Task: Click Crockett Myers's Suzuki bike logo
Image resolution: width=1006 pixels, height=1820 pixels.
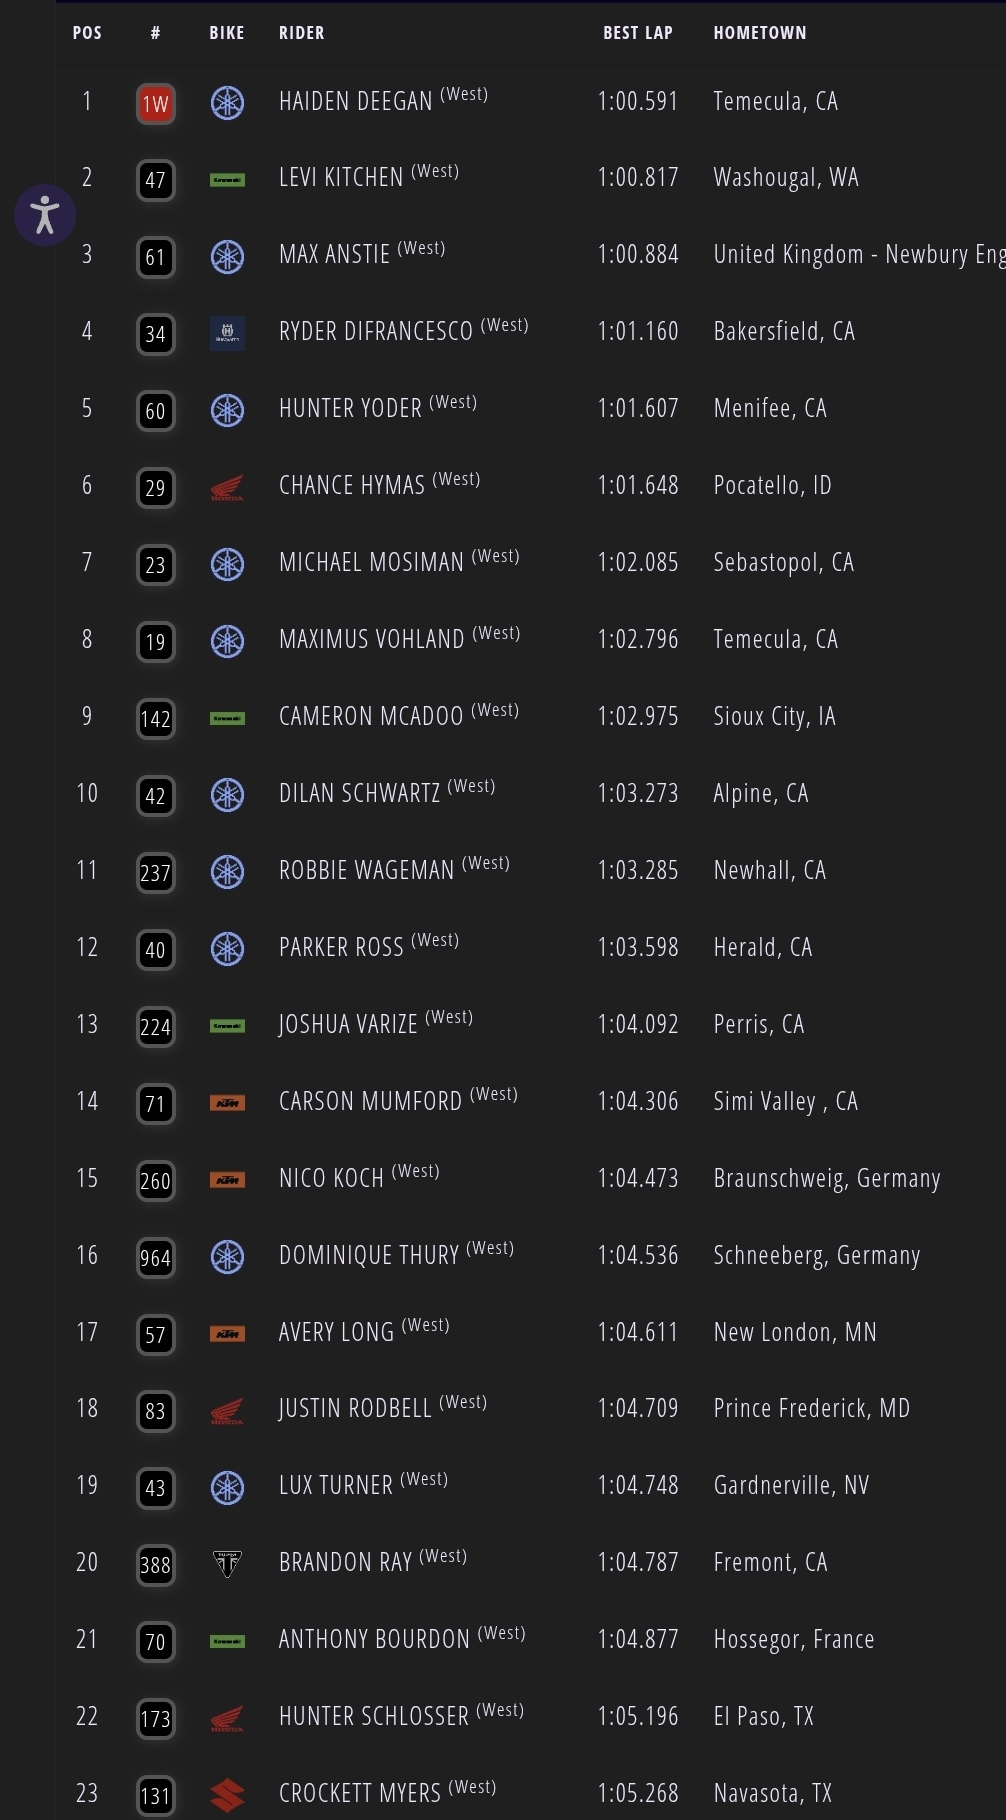Action: tap(227, 1795)
